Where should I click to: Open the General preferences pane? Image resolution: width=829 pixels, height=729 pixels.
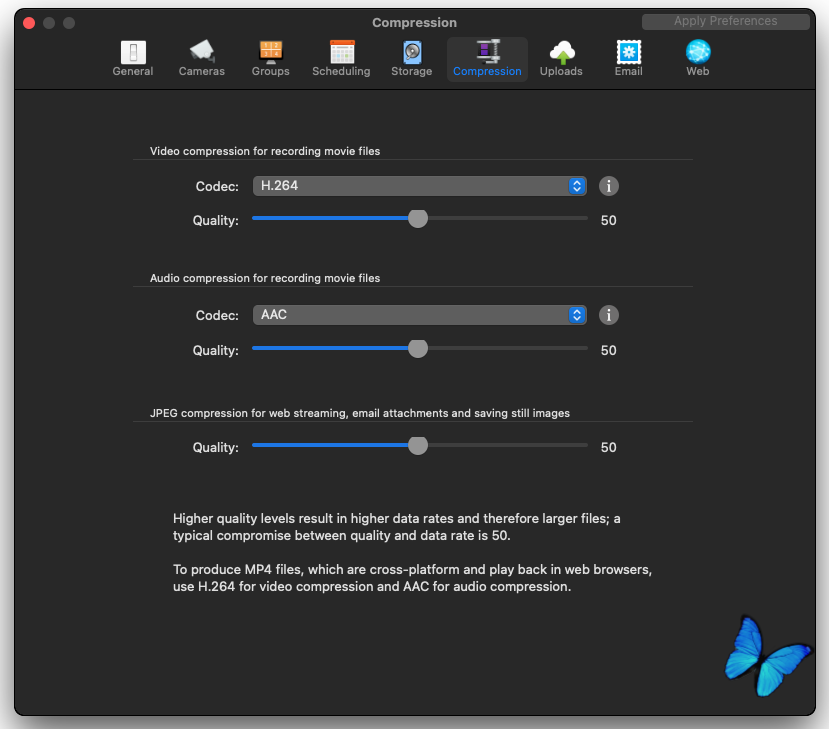tap(133, 59)
